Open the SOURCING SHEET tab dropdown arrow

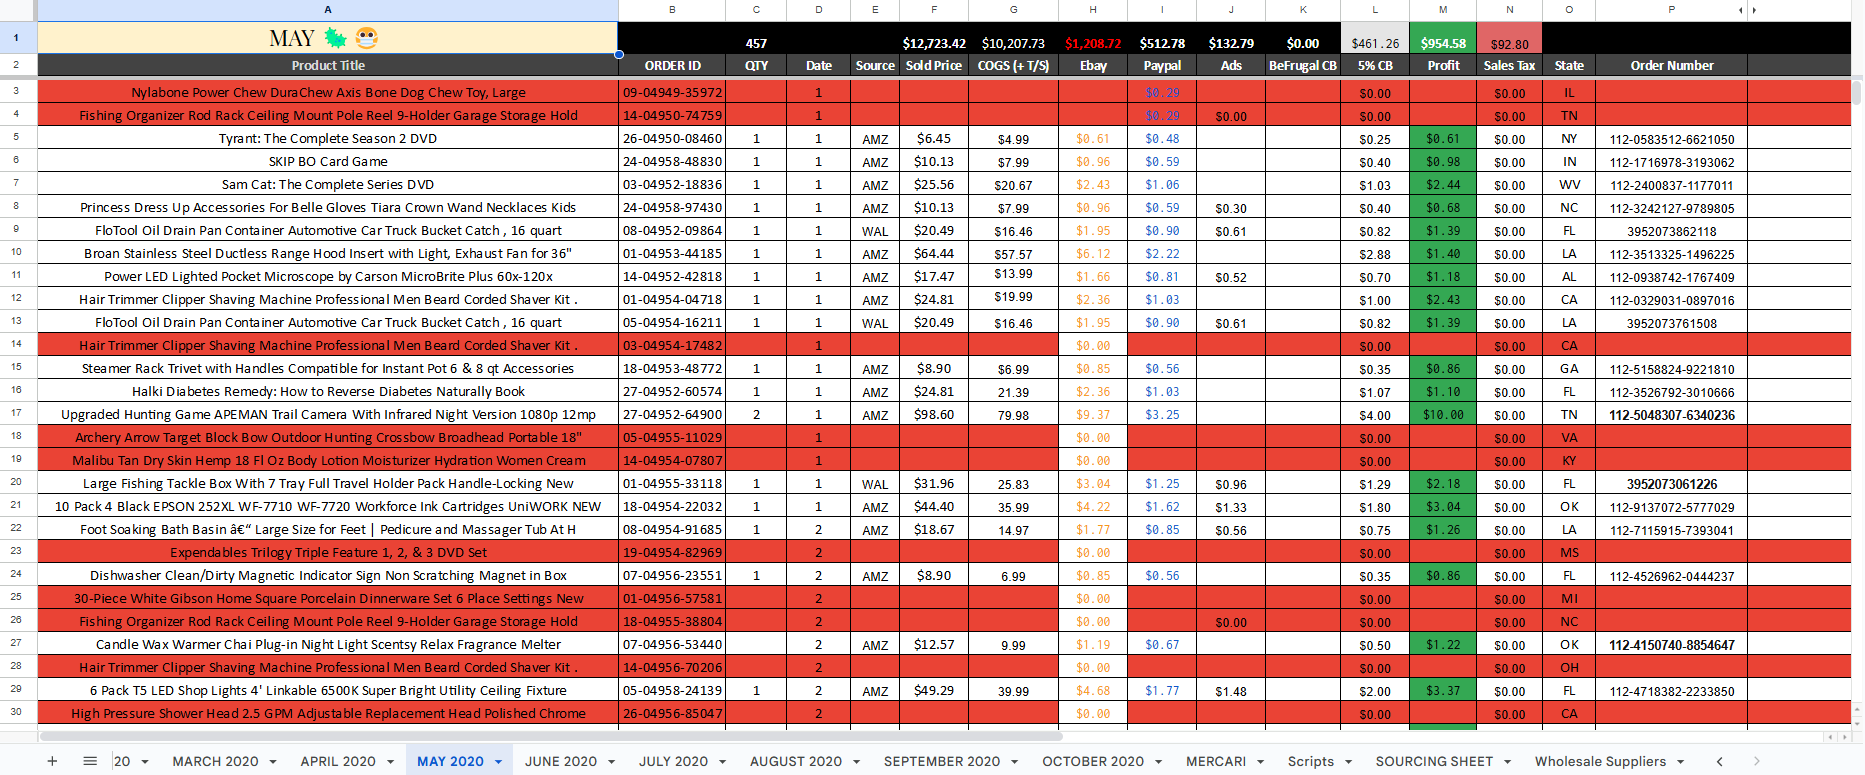tap(1507, 762)
